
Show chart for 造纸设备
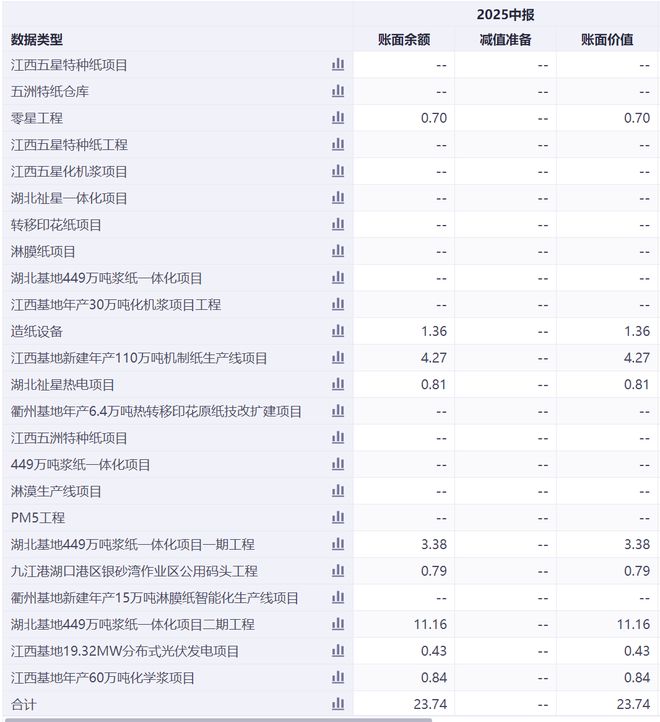pyautogui.click(x=338, y=331)
